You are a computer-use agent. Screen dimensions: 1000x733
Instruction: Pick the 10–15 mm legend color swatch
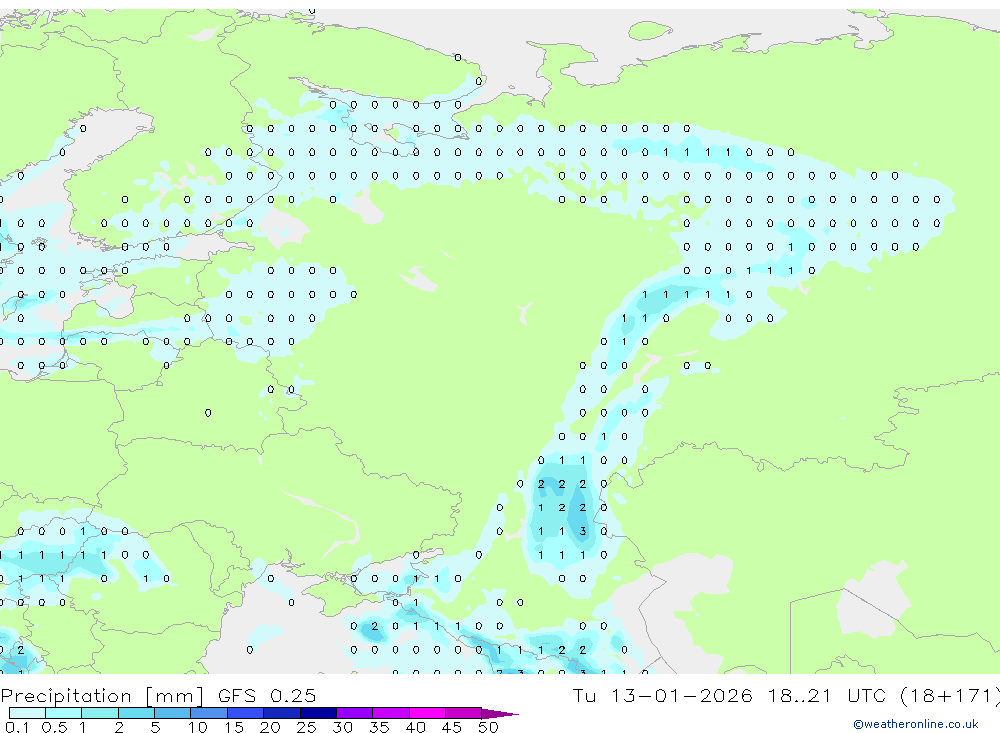coord(209,713)
